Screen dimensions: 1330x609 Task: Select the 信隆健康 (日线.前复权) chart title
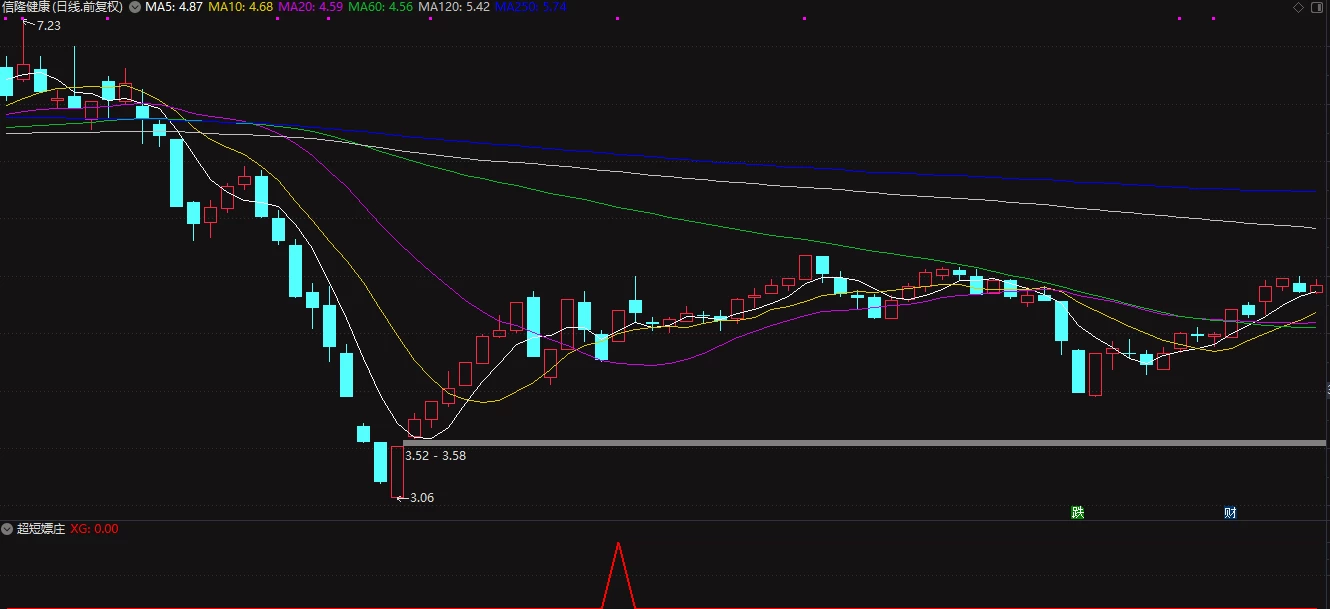point(63,7)
